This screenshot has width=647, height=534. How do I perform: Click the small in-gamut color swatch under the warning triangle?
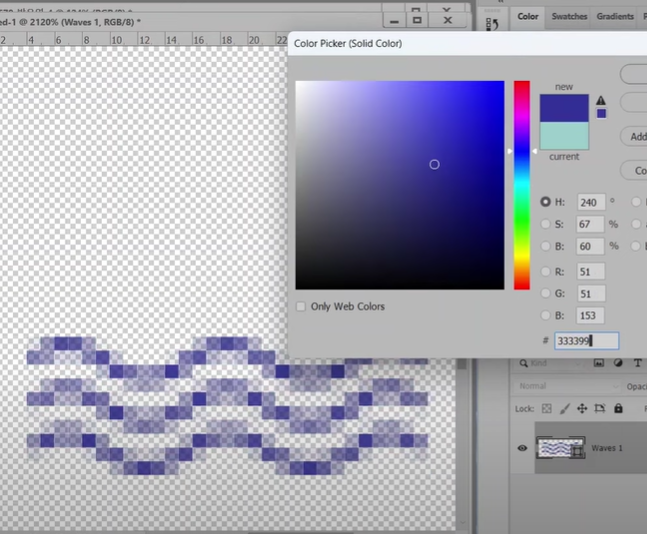pos(601,113)
